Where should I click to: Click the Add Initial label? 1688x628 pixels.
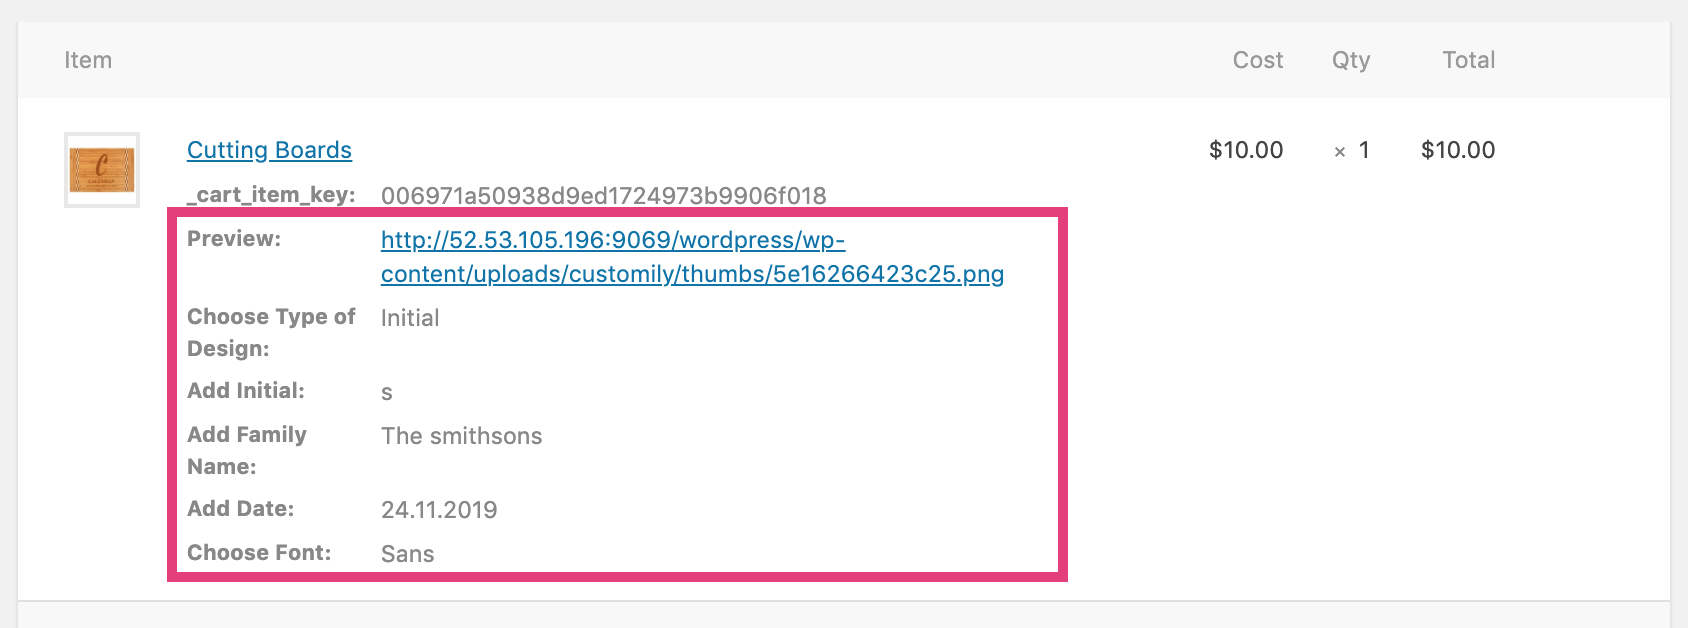tap(246, 391)
